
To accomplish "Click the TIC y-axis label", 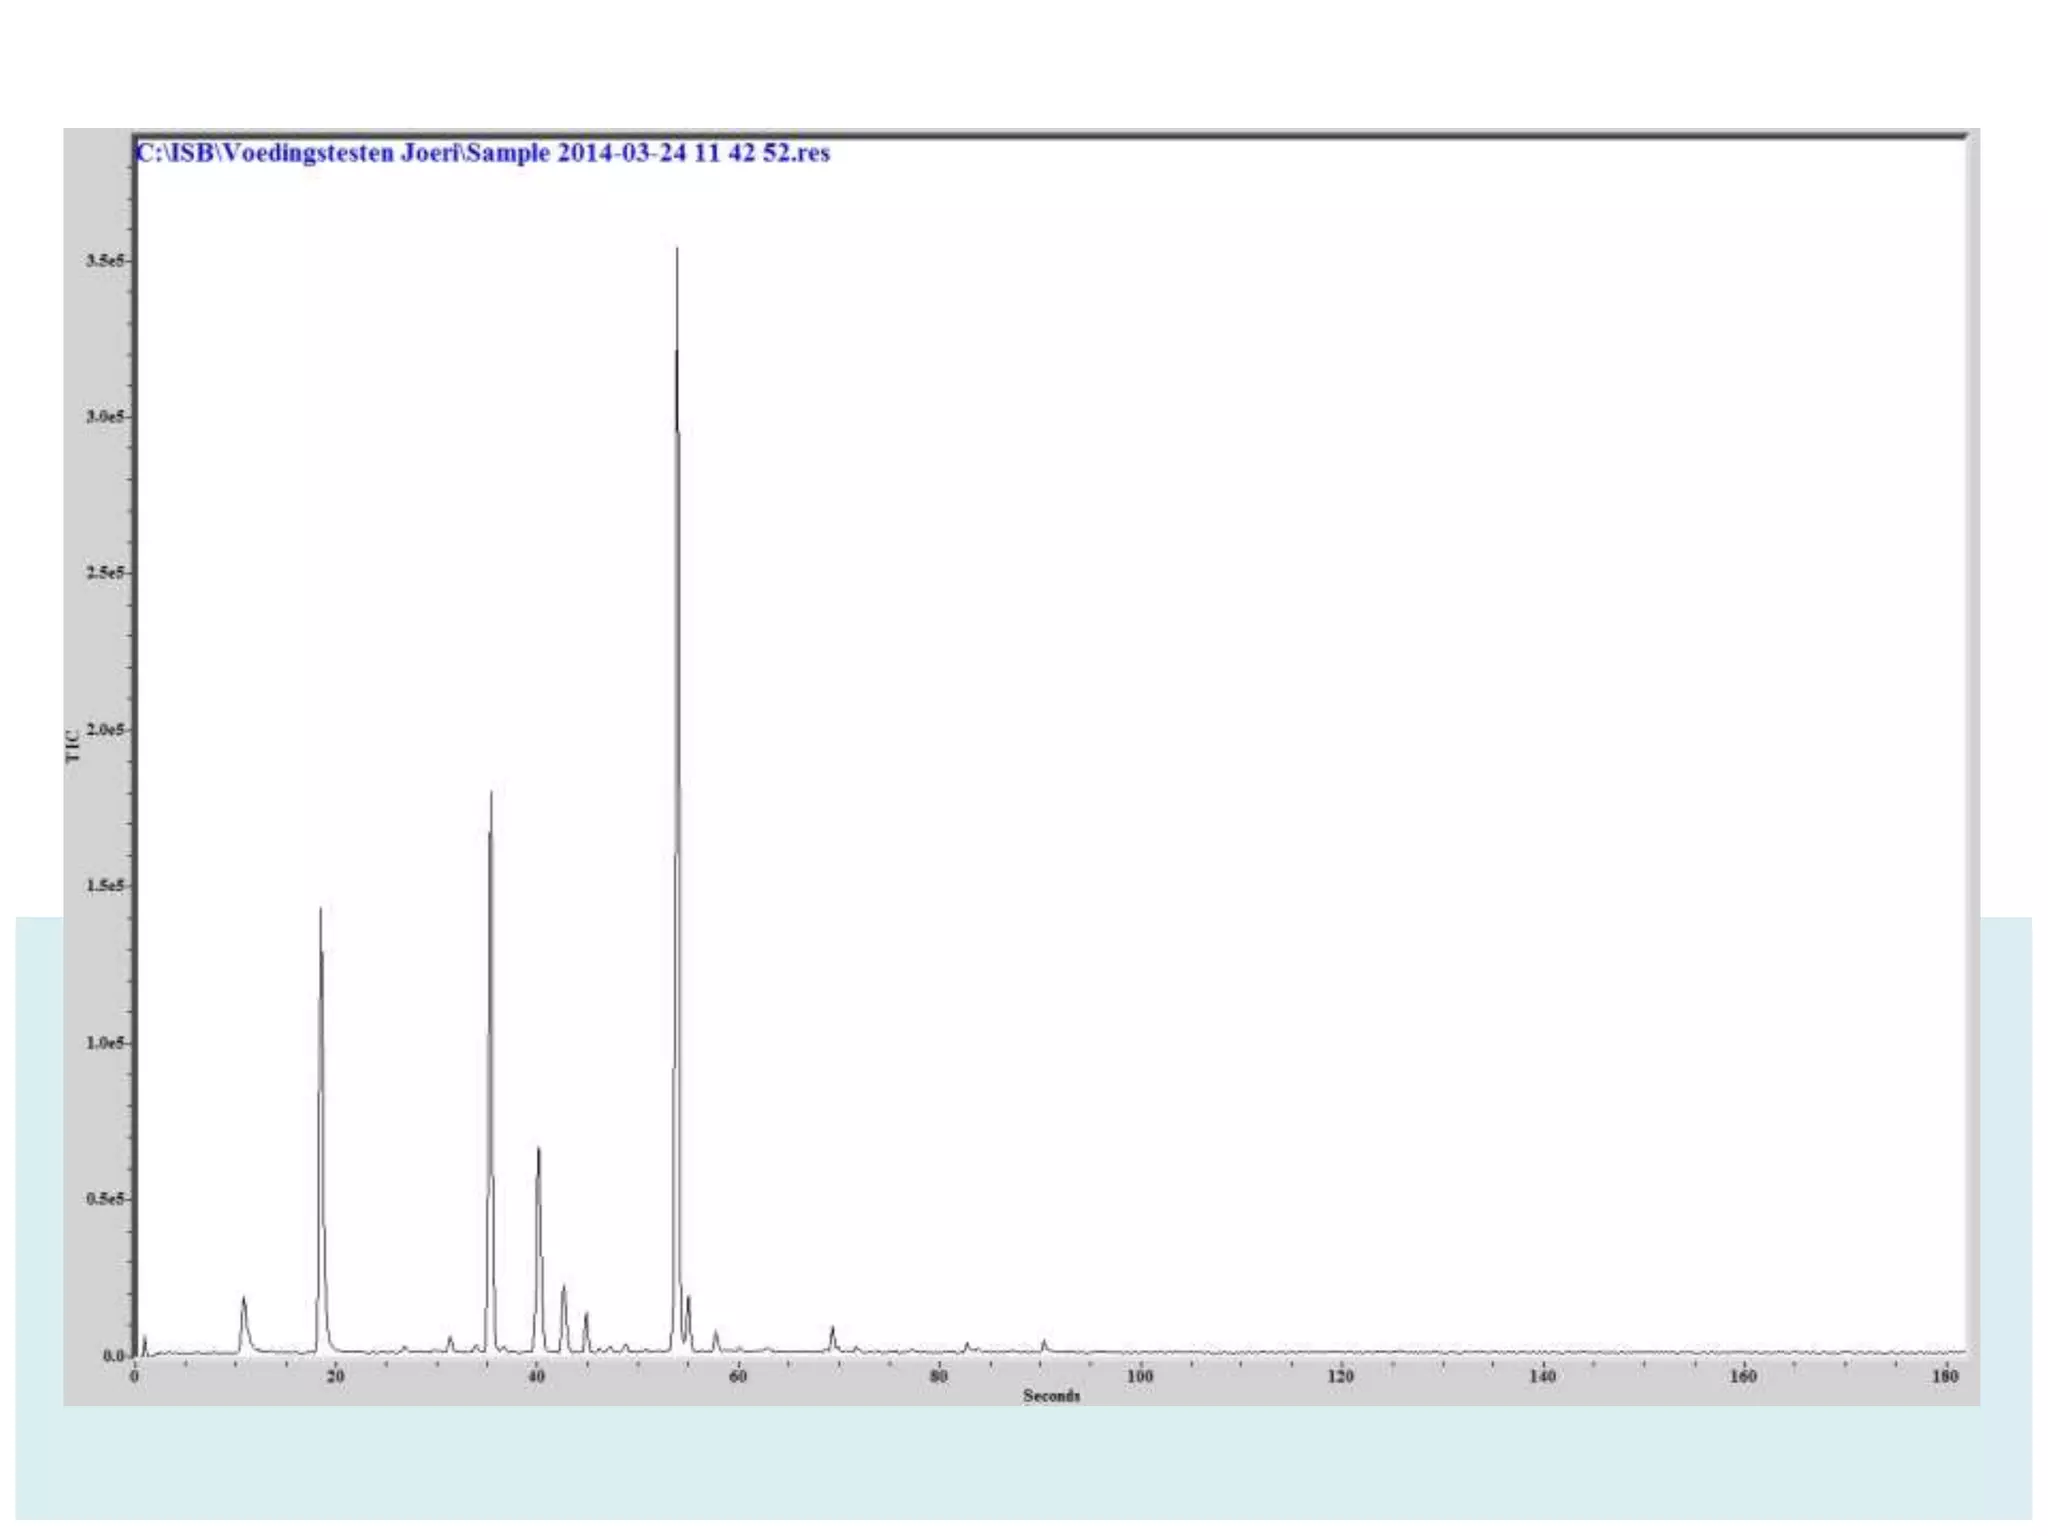I will 73,746.
